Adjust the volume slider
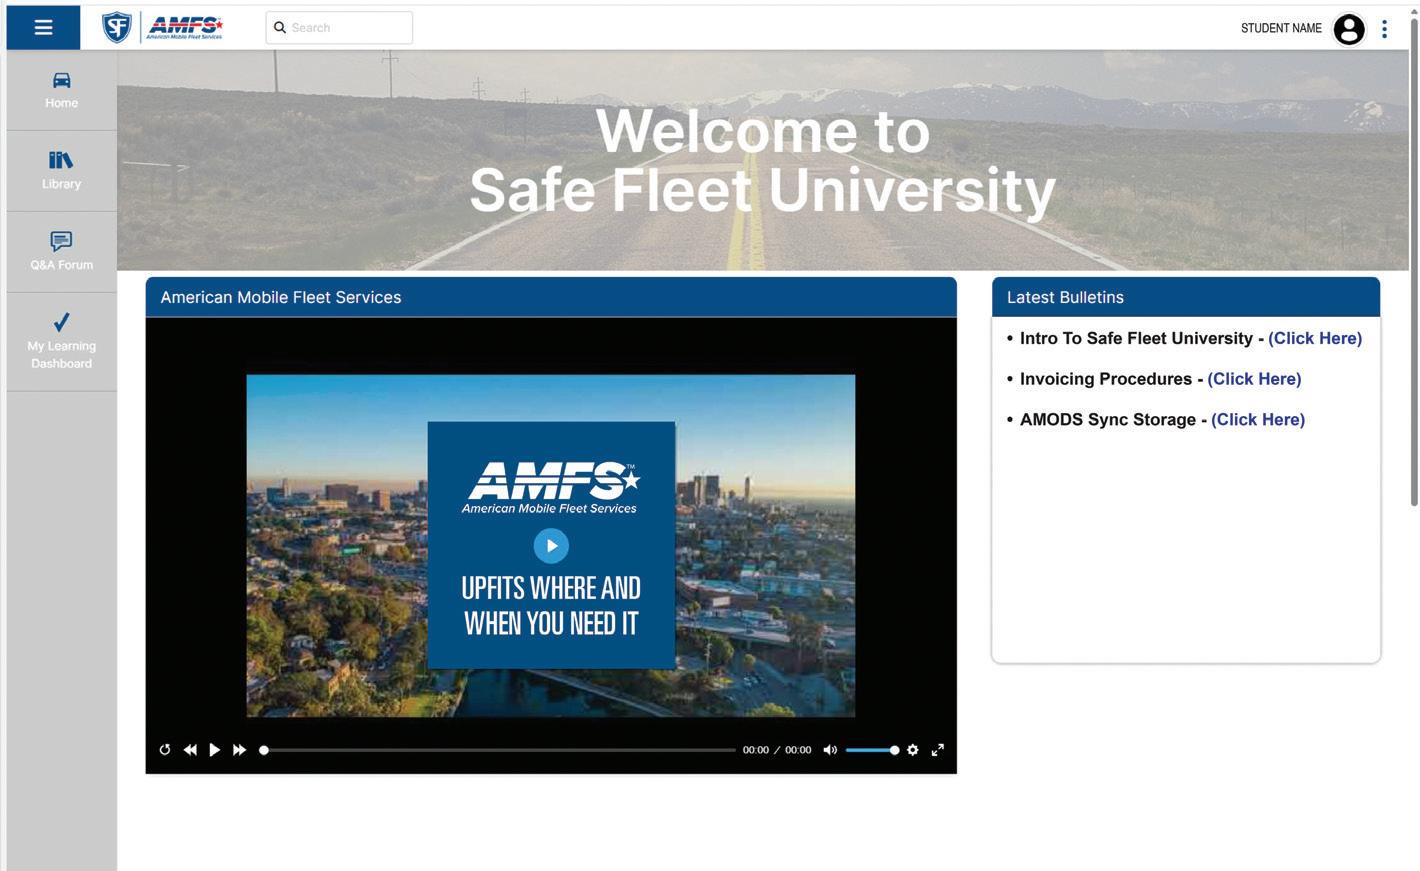 coord(872,750)
